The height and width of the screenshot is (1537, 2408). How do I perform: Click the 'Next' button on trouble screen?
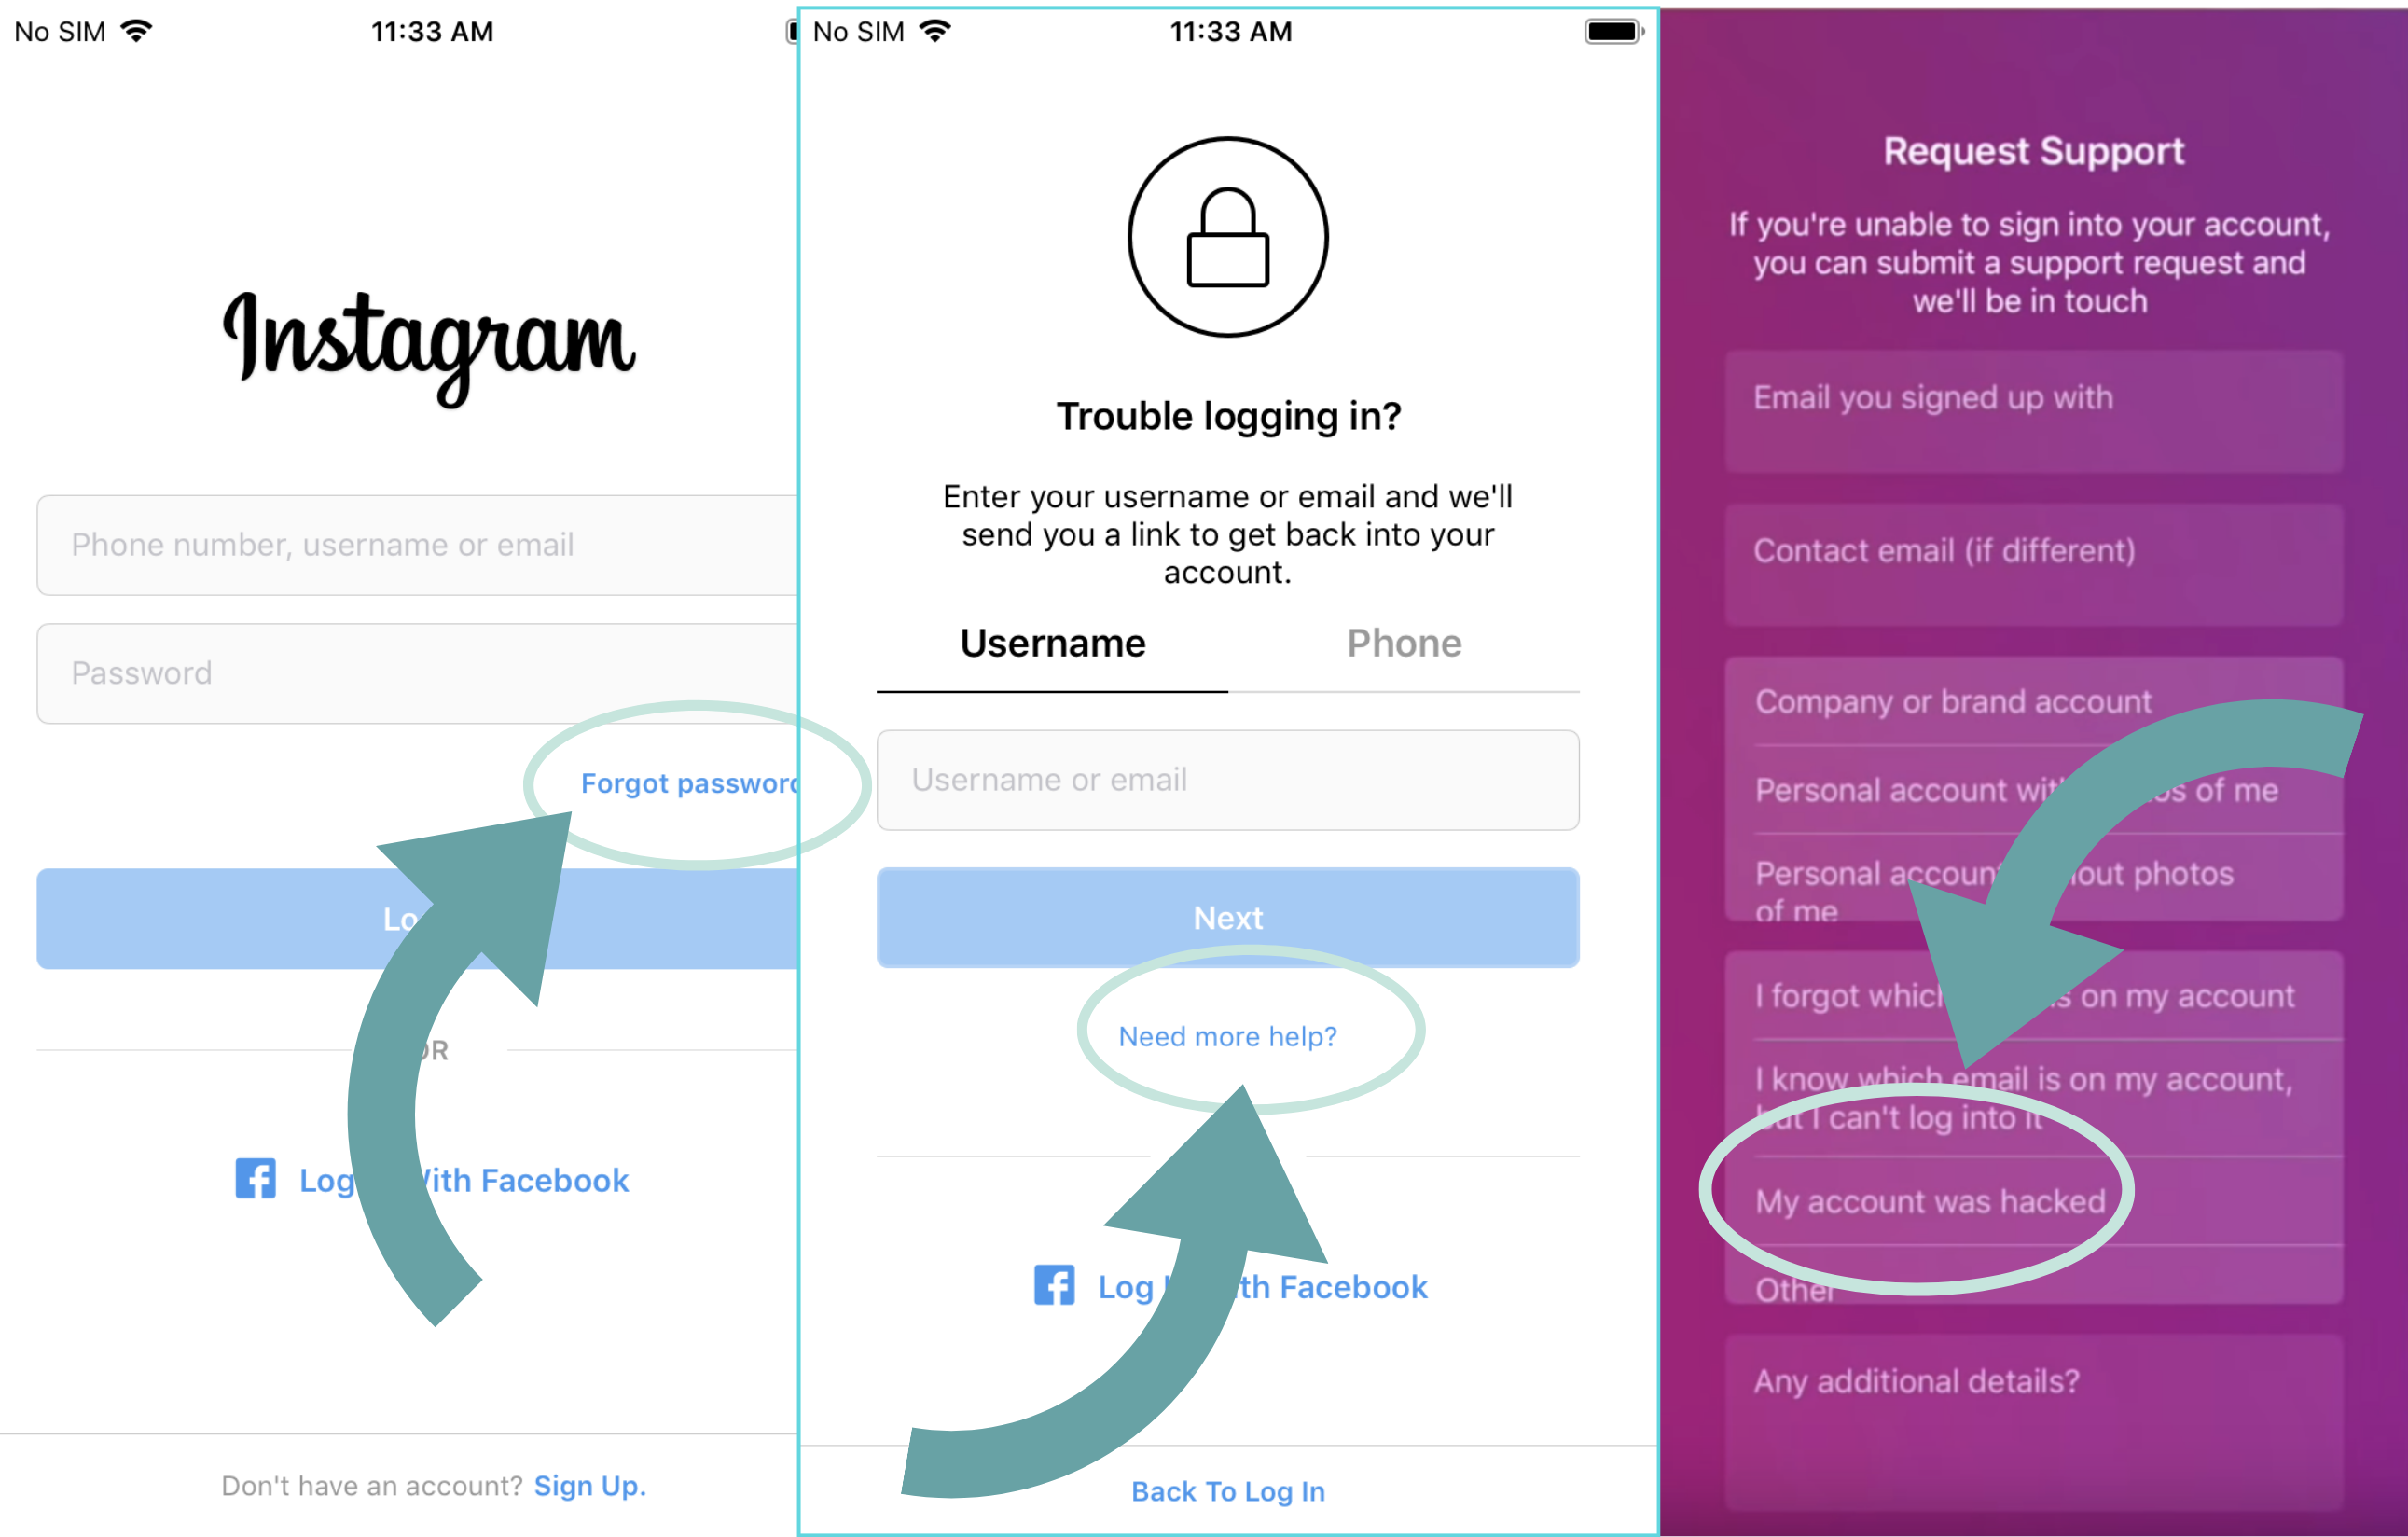click(1228, 916)
